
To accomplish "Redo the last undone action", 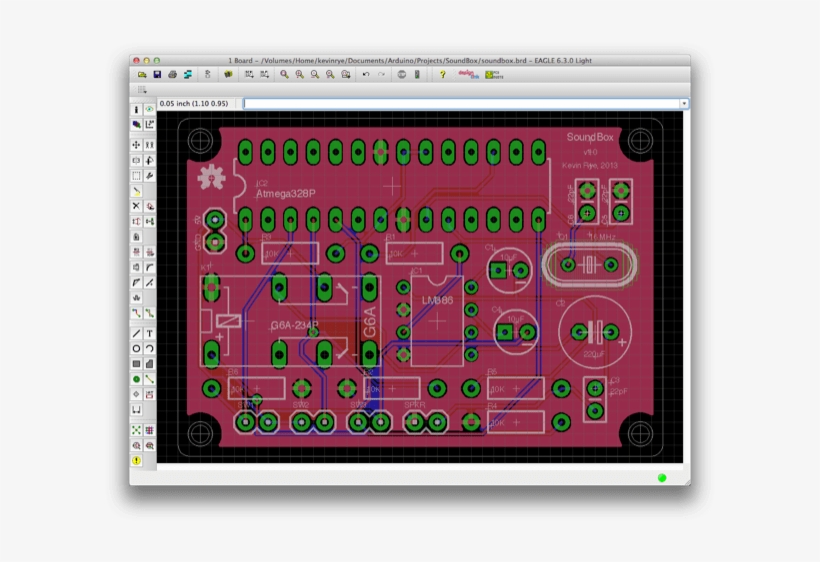I will tap(381, 75).
